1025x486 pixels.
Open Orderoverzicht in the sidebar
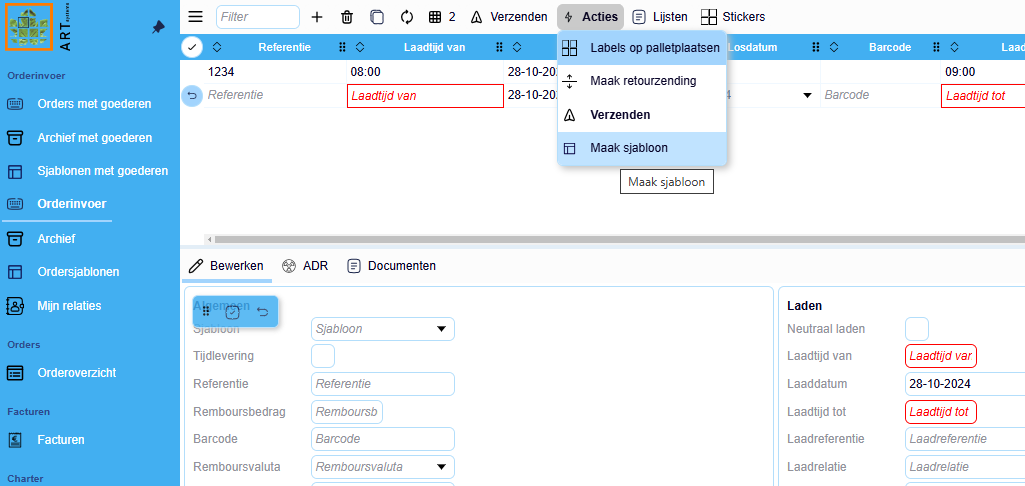point(77,373)
